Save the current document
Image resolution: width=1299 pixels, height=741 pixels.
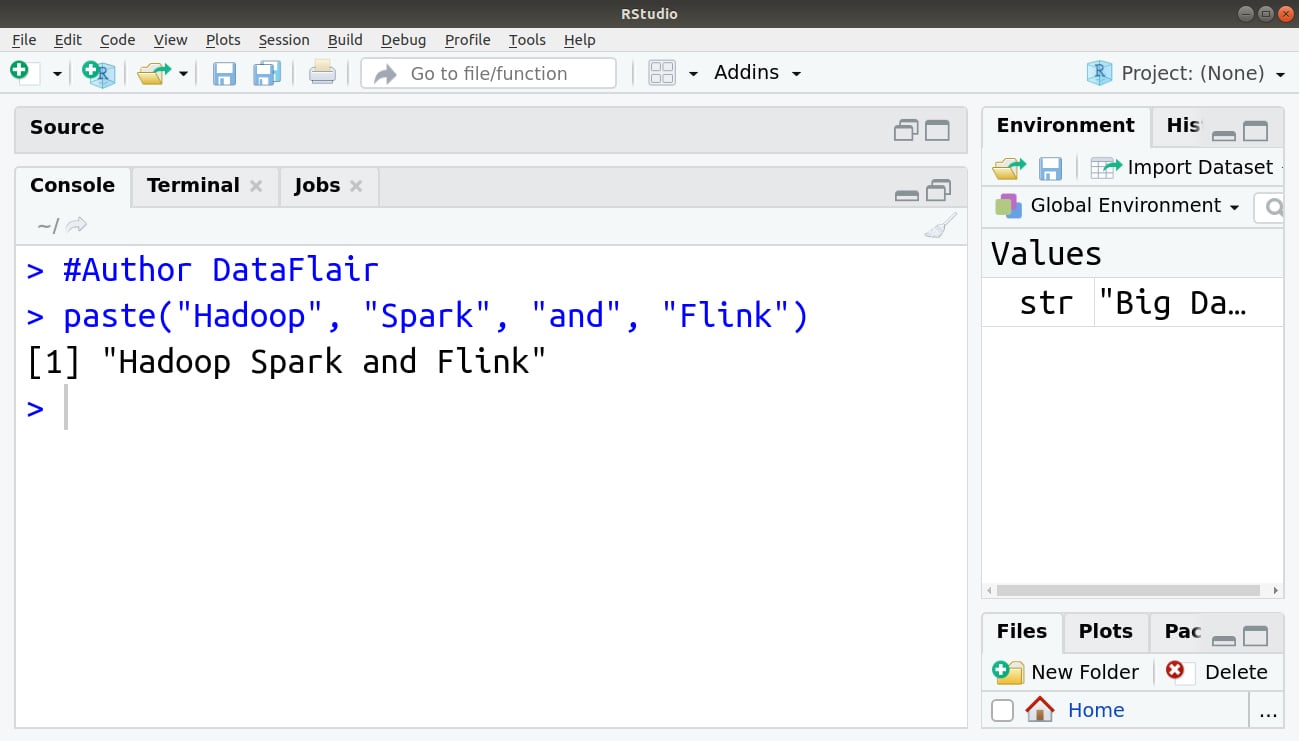224,72
